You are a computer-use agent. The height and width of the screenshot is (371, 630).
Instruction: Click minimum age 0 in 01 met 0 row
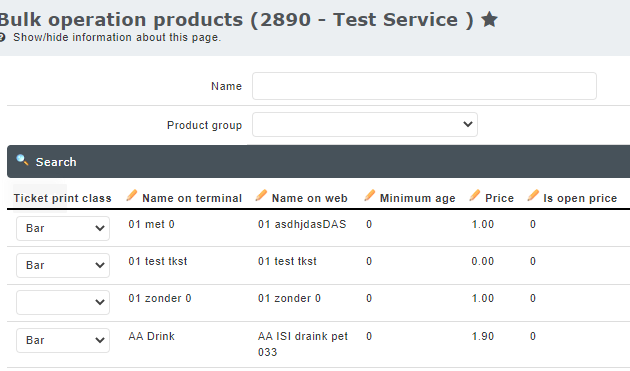click(369, 224)
